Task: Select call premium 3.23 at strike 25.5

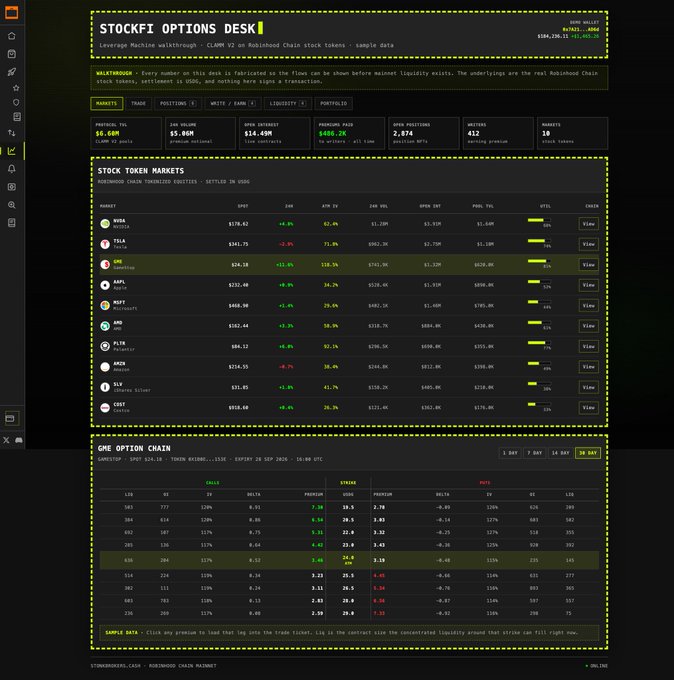Action: (x=317, y=575)
